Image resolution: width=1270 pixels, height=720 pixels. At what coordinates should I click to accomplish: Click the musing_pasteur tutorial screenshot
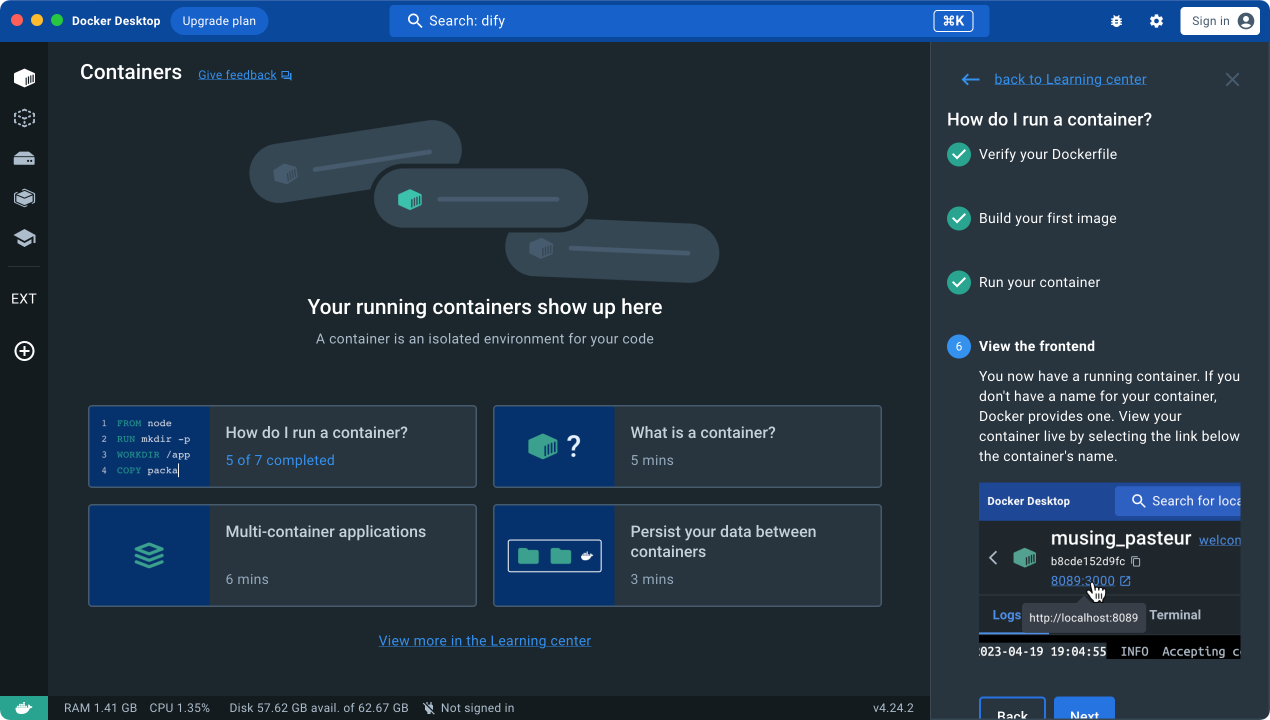coord(1109,572)
